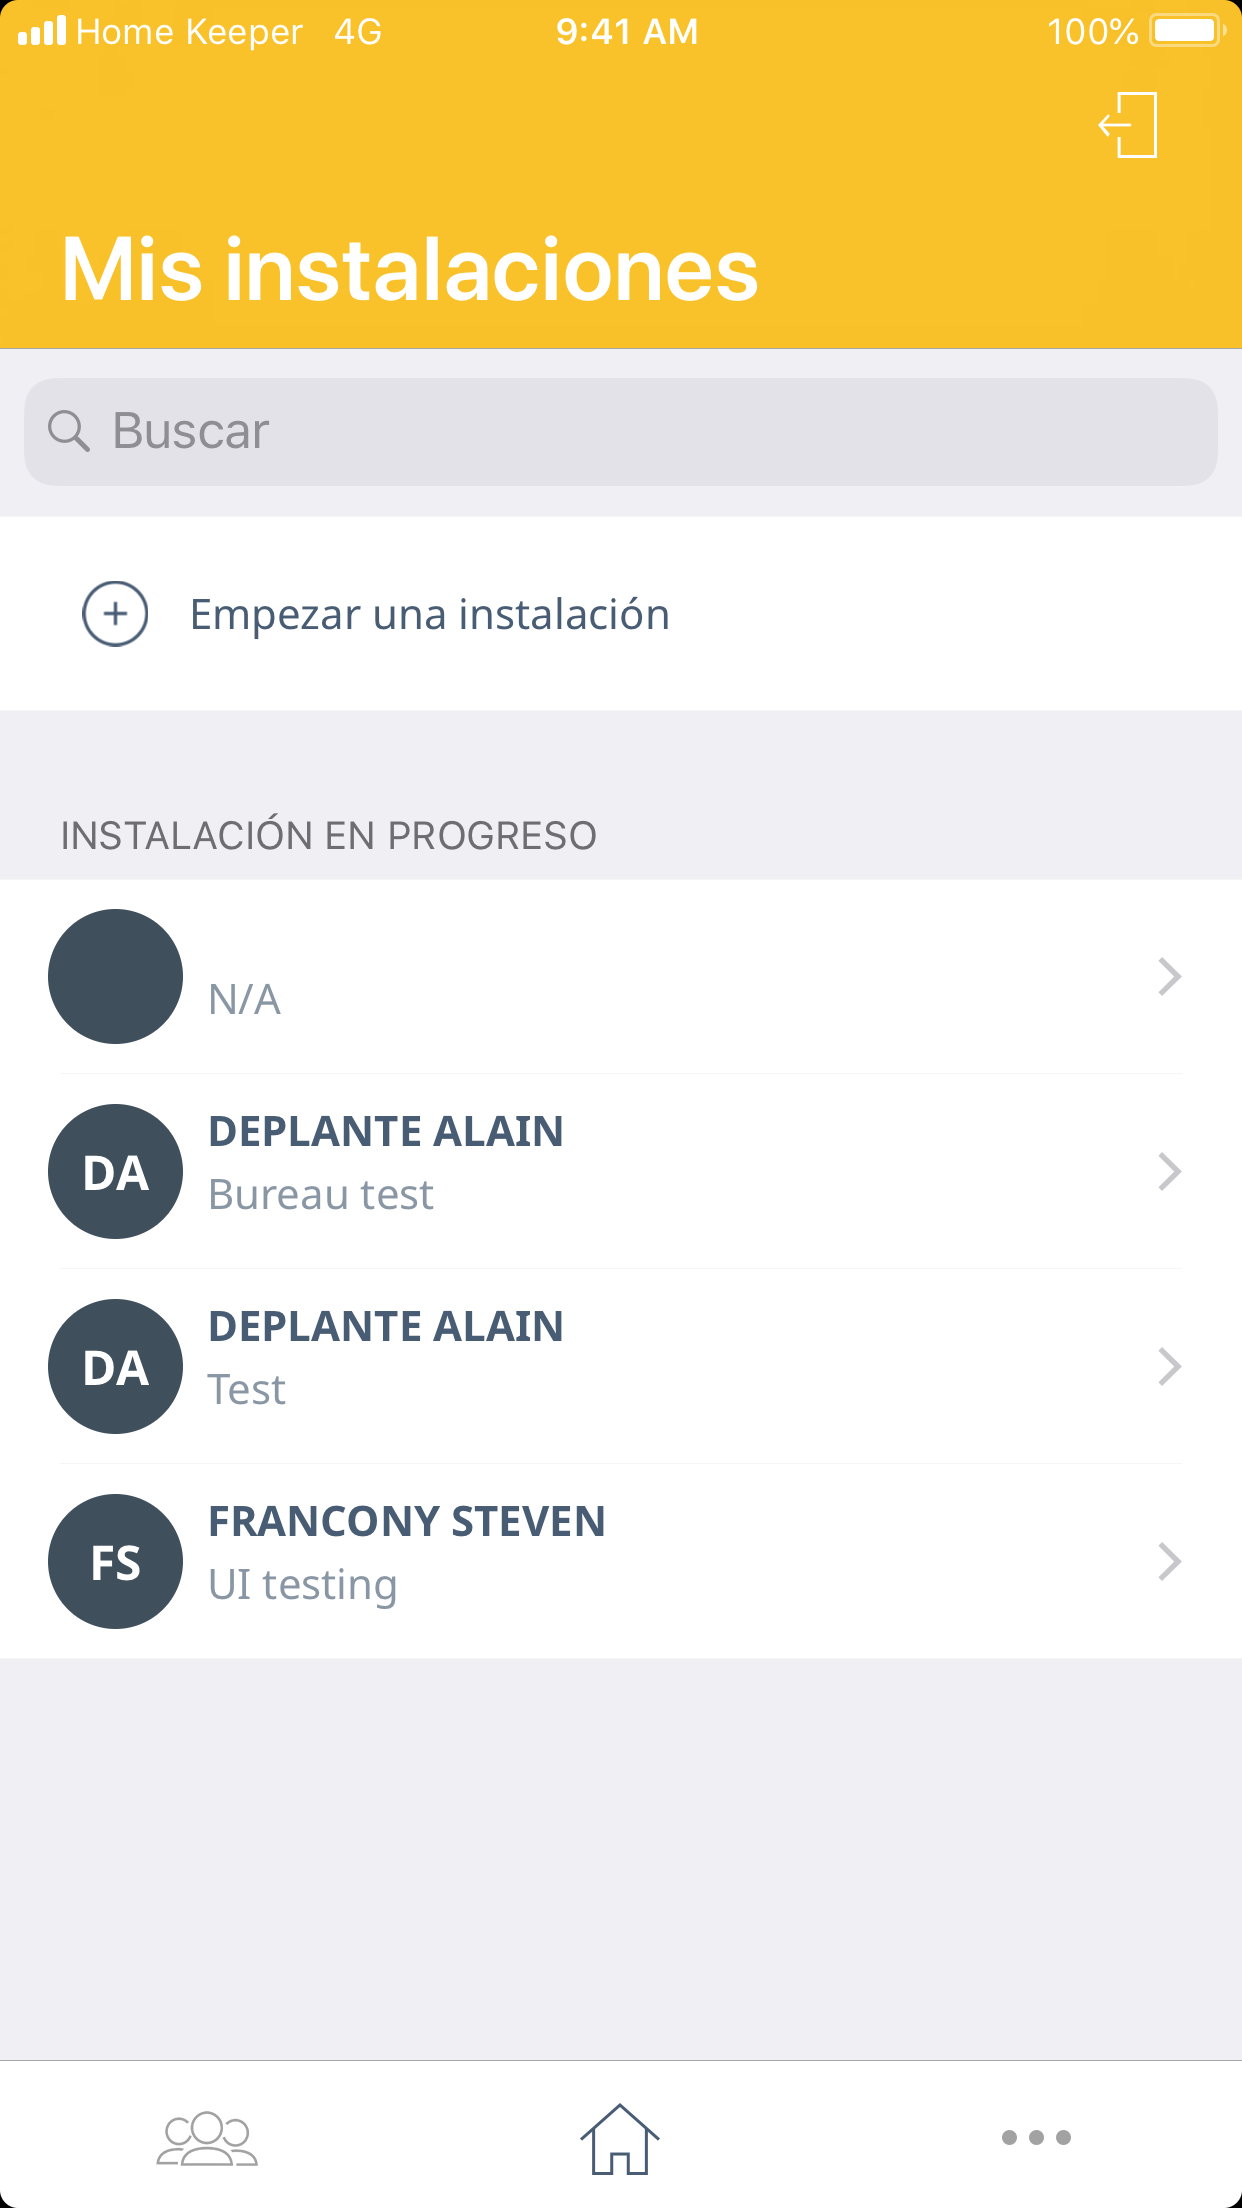This screenshot has height=2208, width=1242.
Task: Open the more options dots
Action: 1036,2138
